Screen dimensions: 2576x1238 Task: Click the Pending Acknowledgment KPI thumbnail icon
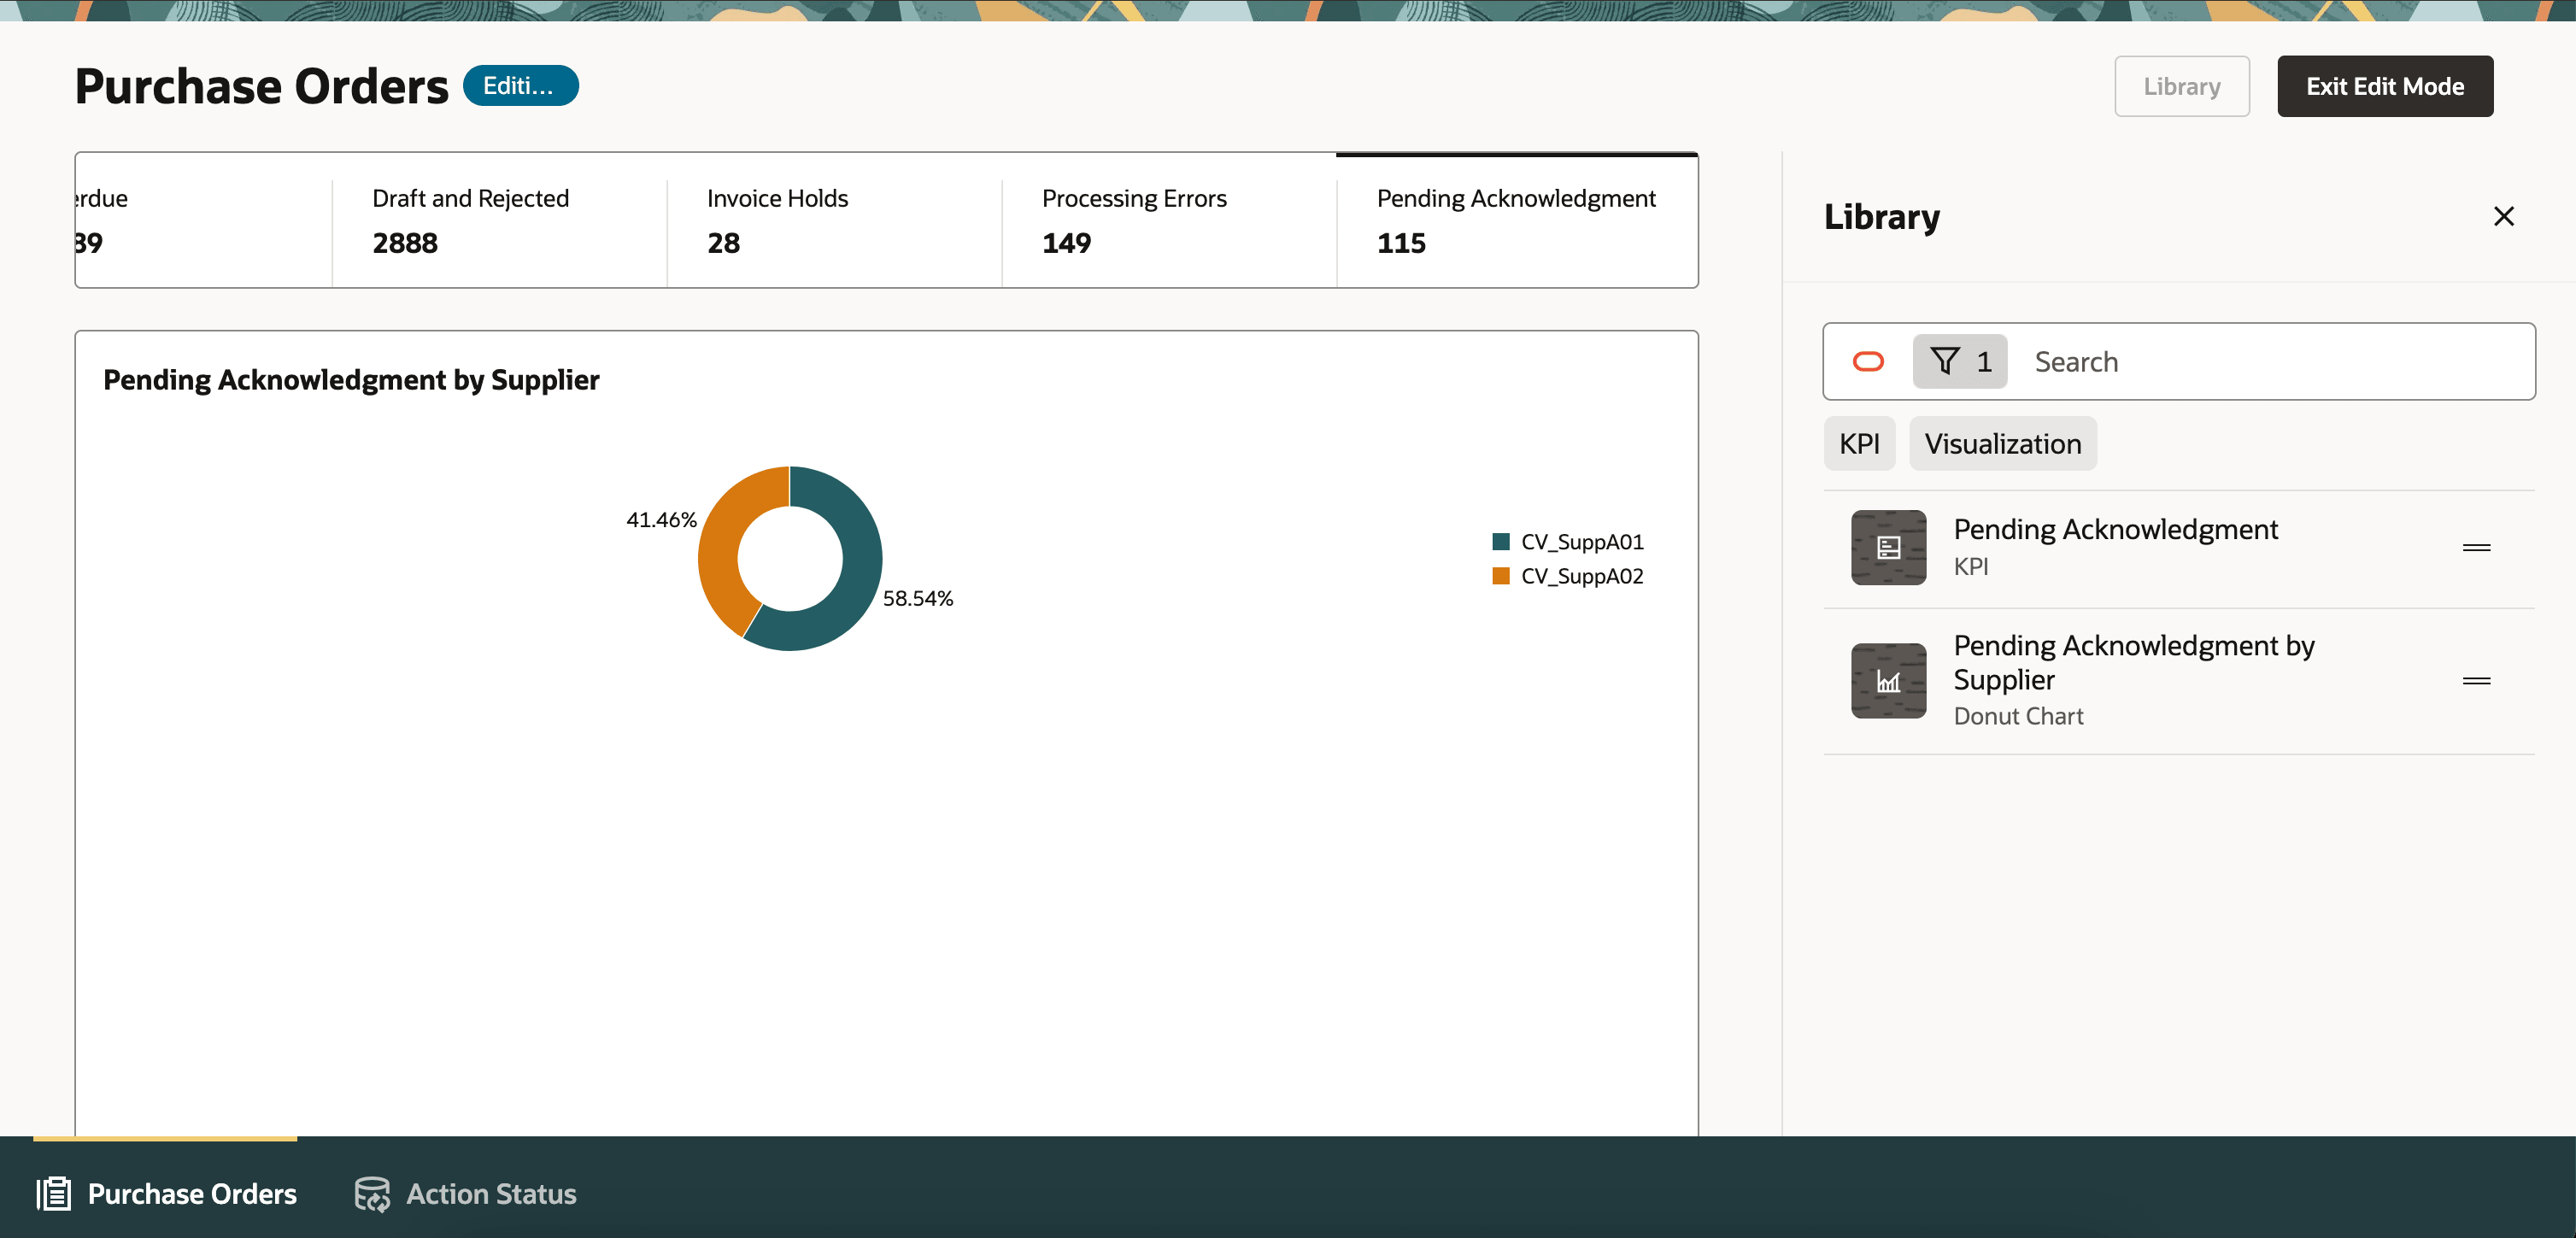pyautogui.click(x=1888, y=548)
